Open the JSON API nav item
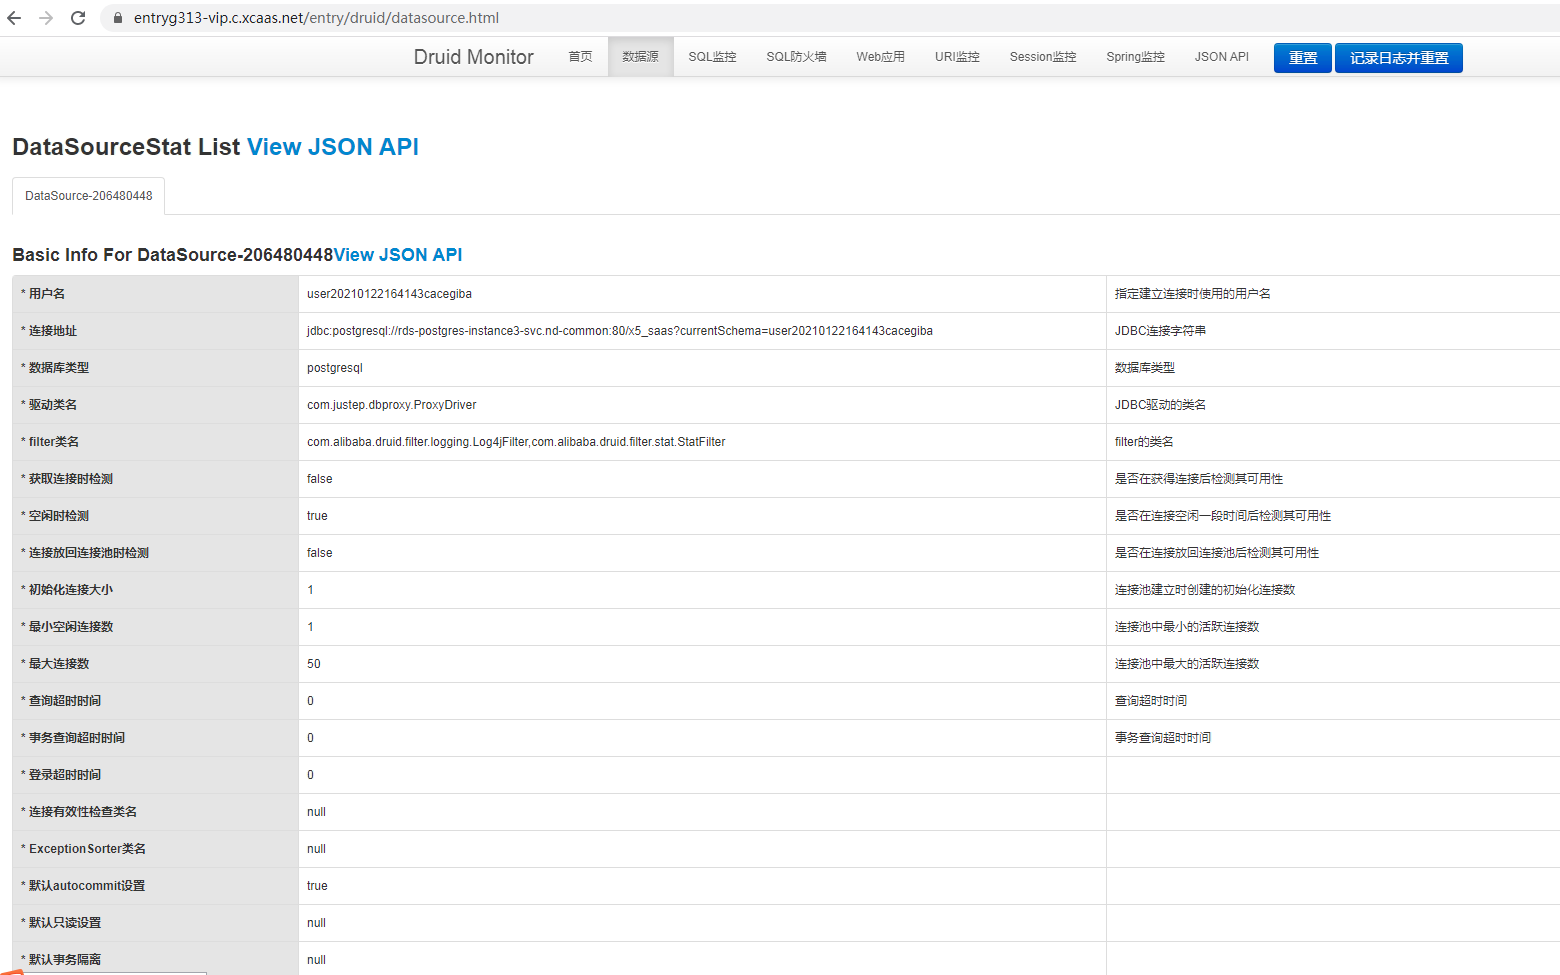The height and width of the screenshot is (975, 1560). click(1221, 57)
